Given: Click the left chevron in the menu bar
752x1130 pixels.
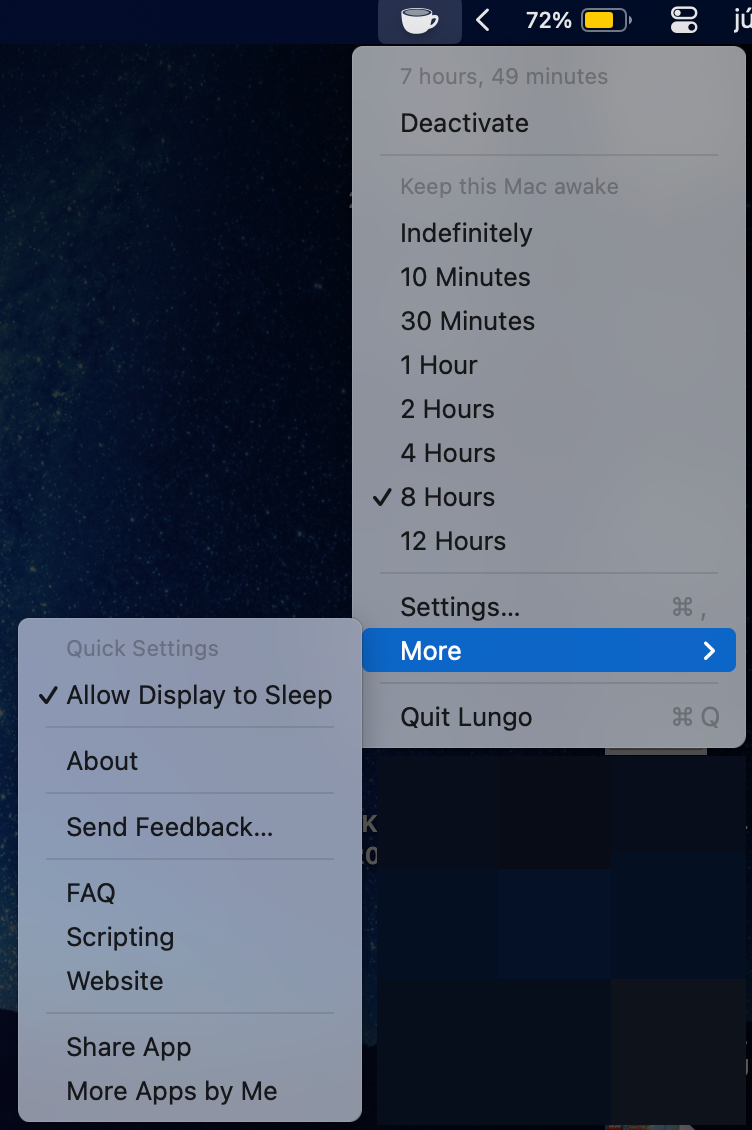Looking at the screenshot, I should pyautogui.click(x=483, y=20).
